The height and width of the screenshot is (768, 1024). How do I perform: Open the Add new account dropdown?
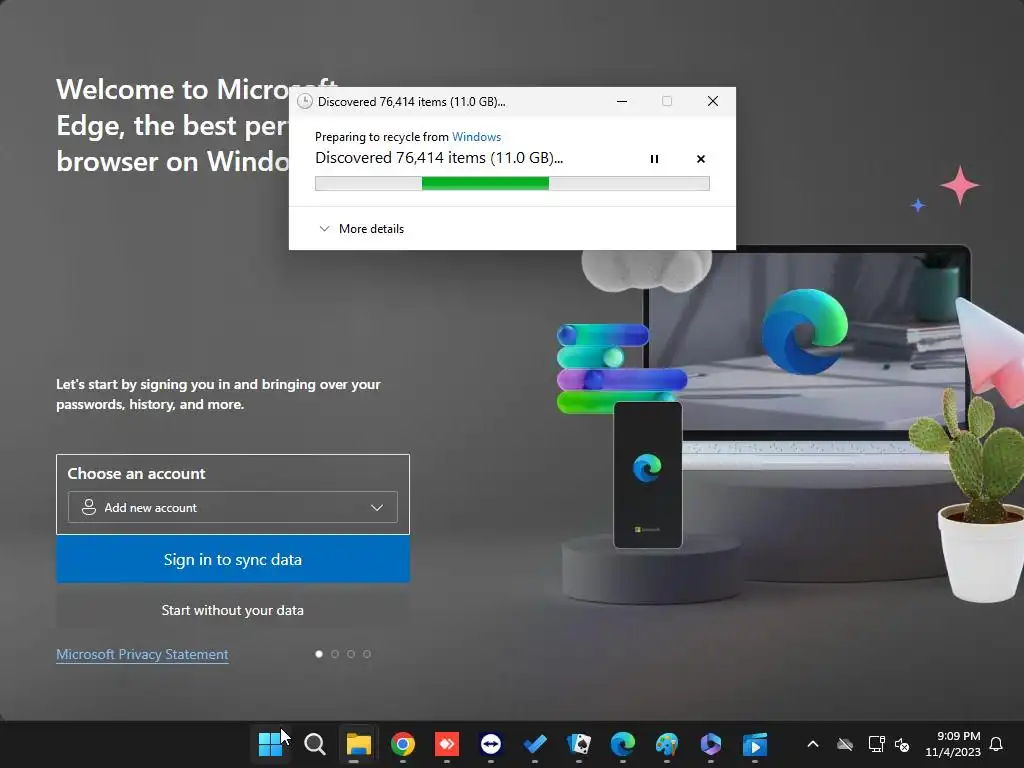[232, 507]
